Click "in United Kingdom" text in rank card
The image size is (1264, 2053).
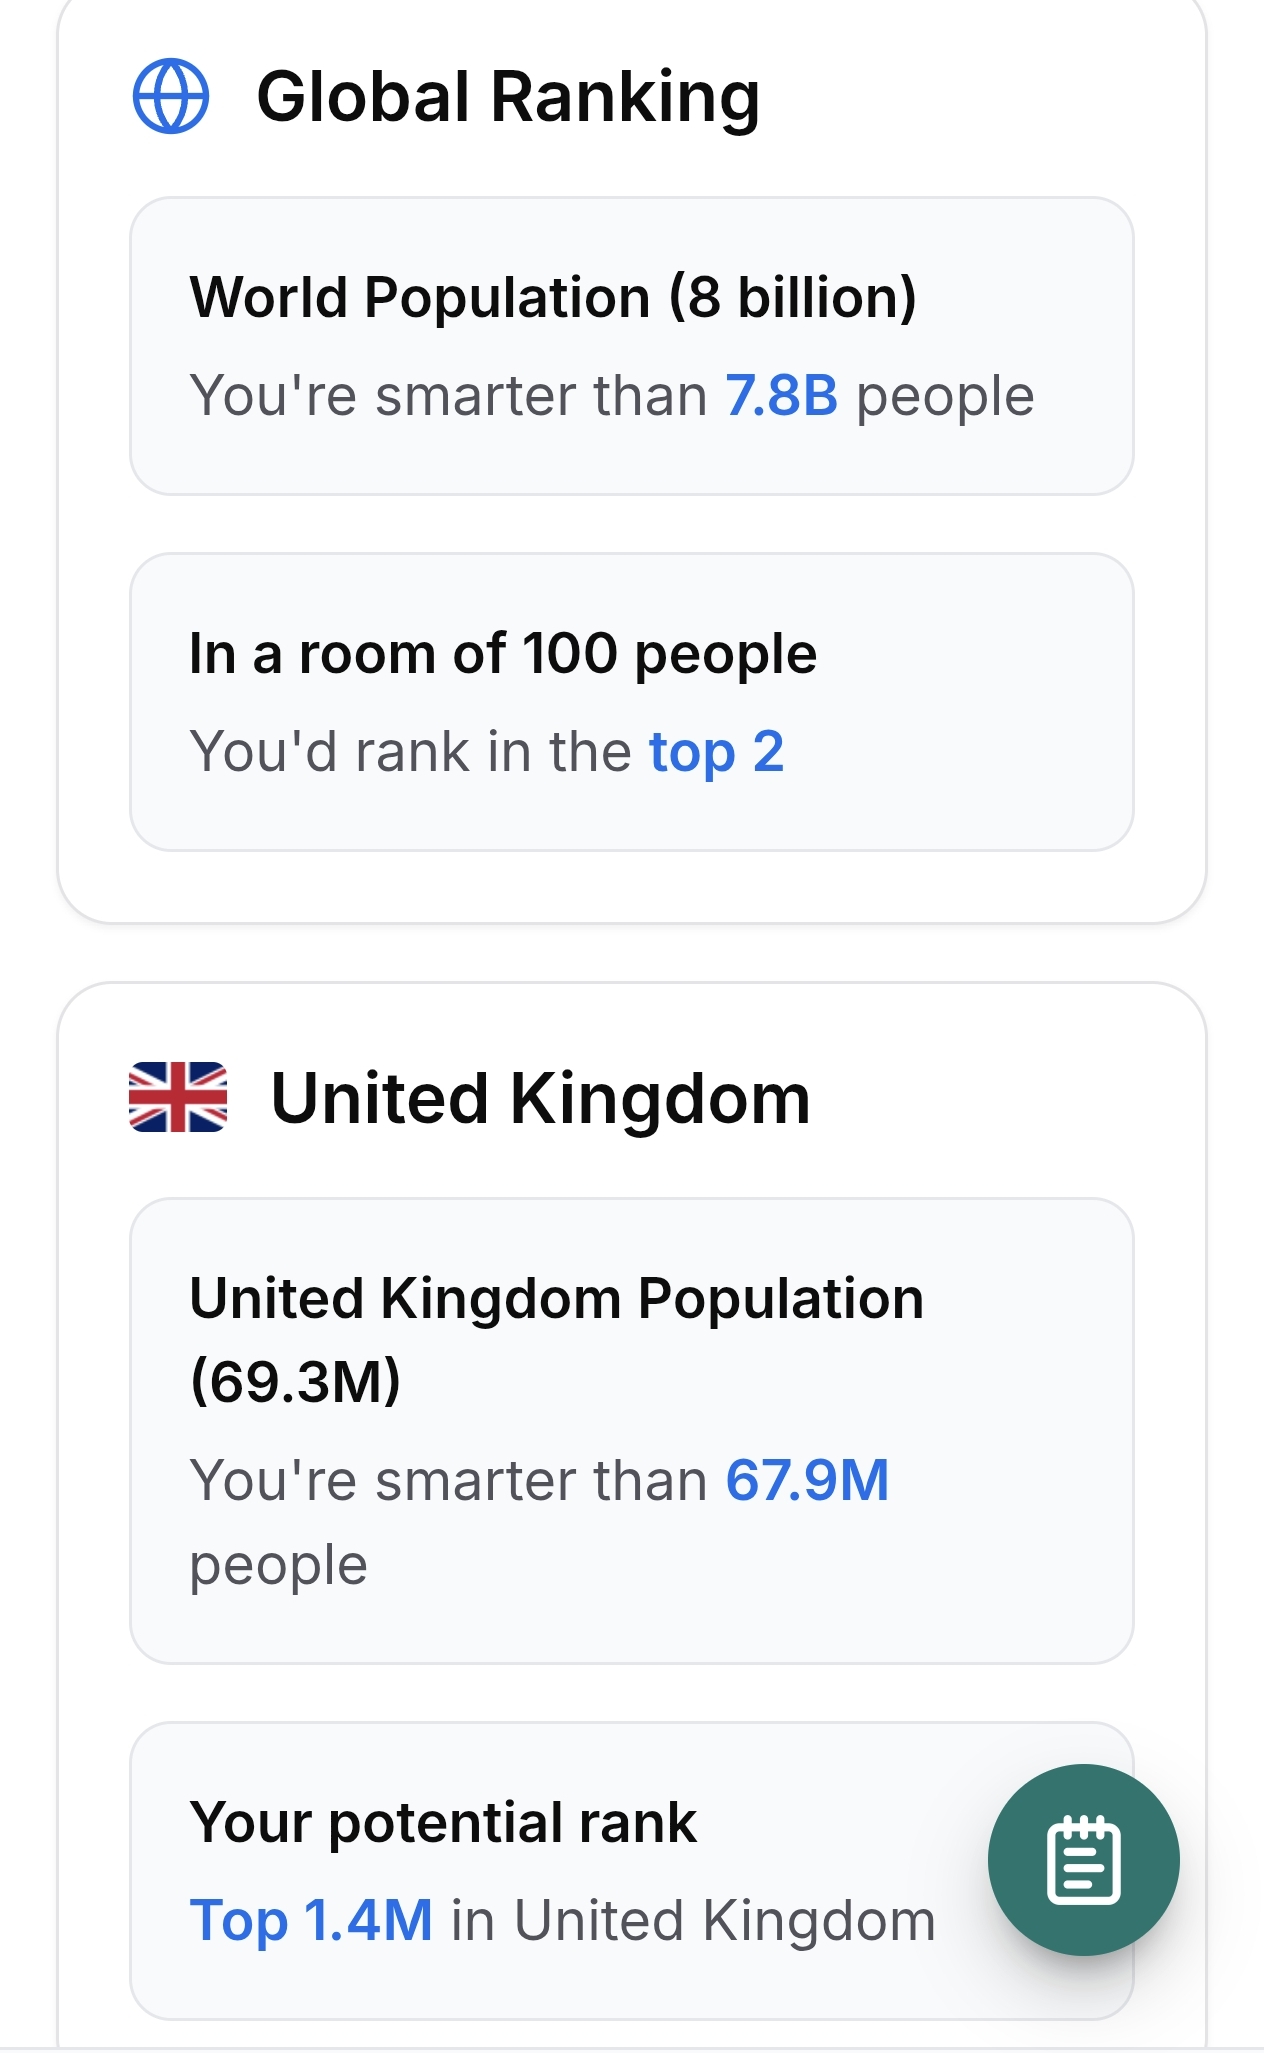coord(693,1921)
